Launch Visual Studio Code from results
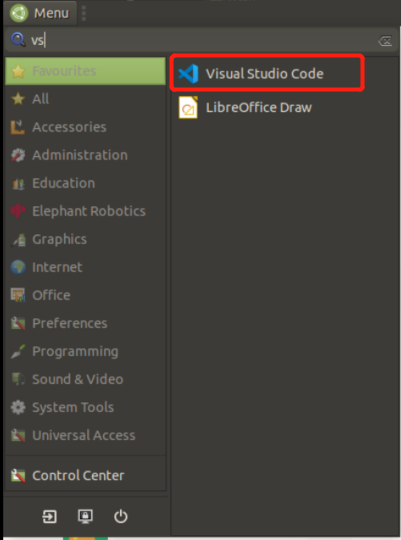Image resolution: width=401 pixels, height=540 pixels. pos(267,73)
